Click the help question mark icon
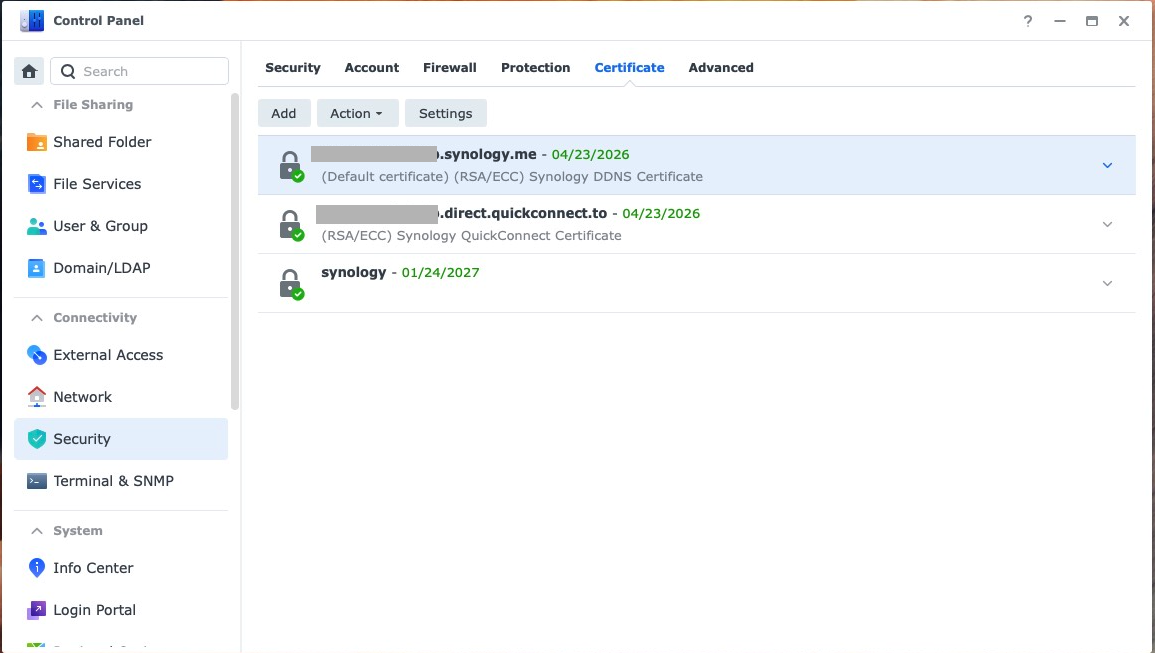The image size is (1155, 653). click(x=1028, y=21)
